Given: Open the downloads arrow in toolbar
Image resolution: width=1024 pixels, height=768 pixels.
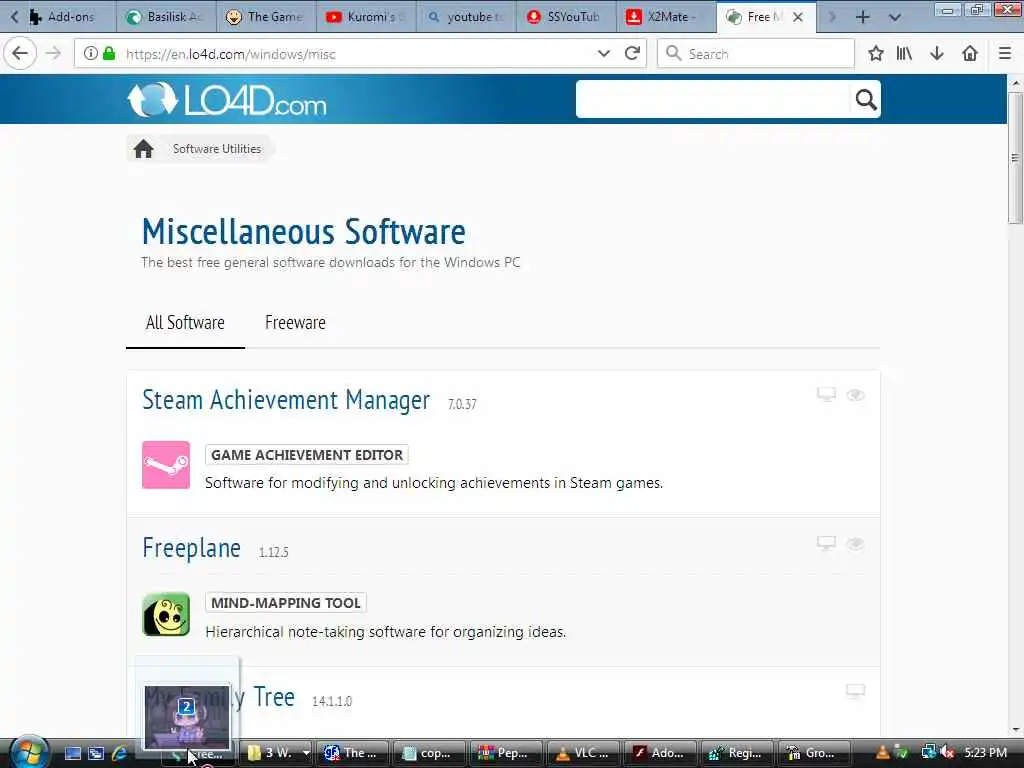Looking at the screenshot, I should pos(937,54).
